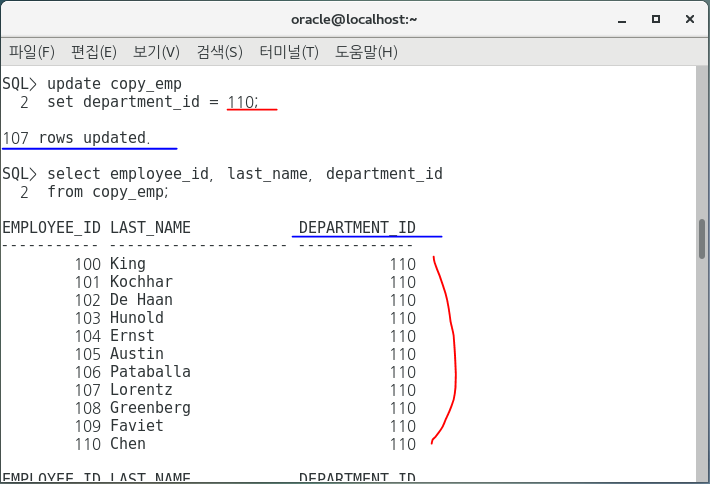
Task: Minimize the oracle@localhost terminal window
Action: 622,20
